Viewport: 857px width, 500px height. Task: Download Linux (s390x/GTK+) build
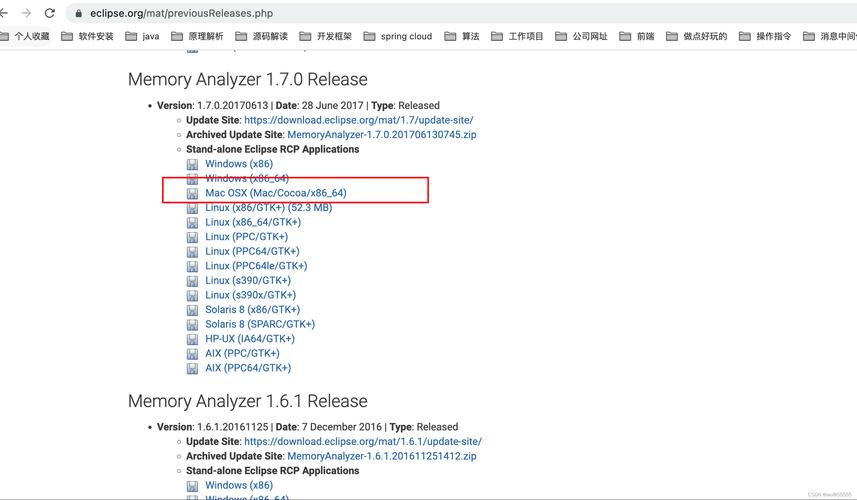tap(250, 295)
